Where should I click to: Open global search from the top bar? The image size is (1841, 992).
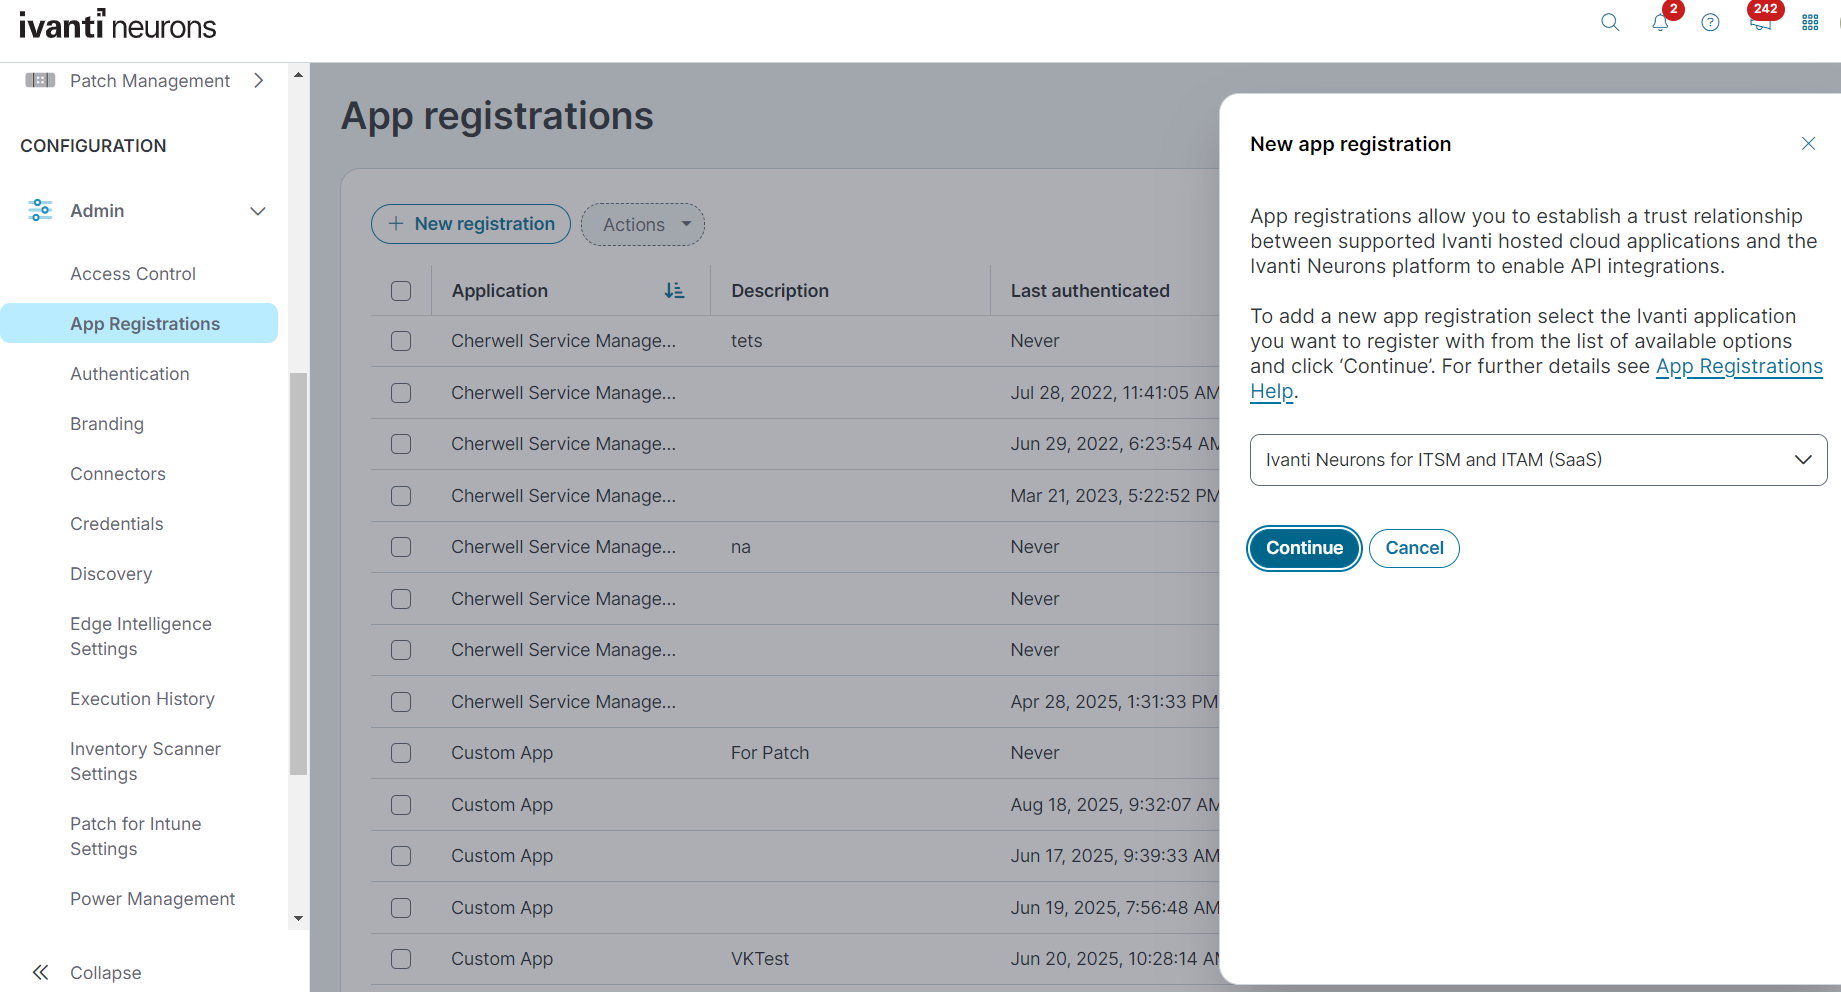pyautogui.click(x=1610, y=22)
